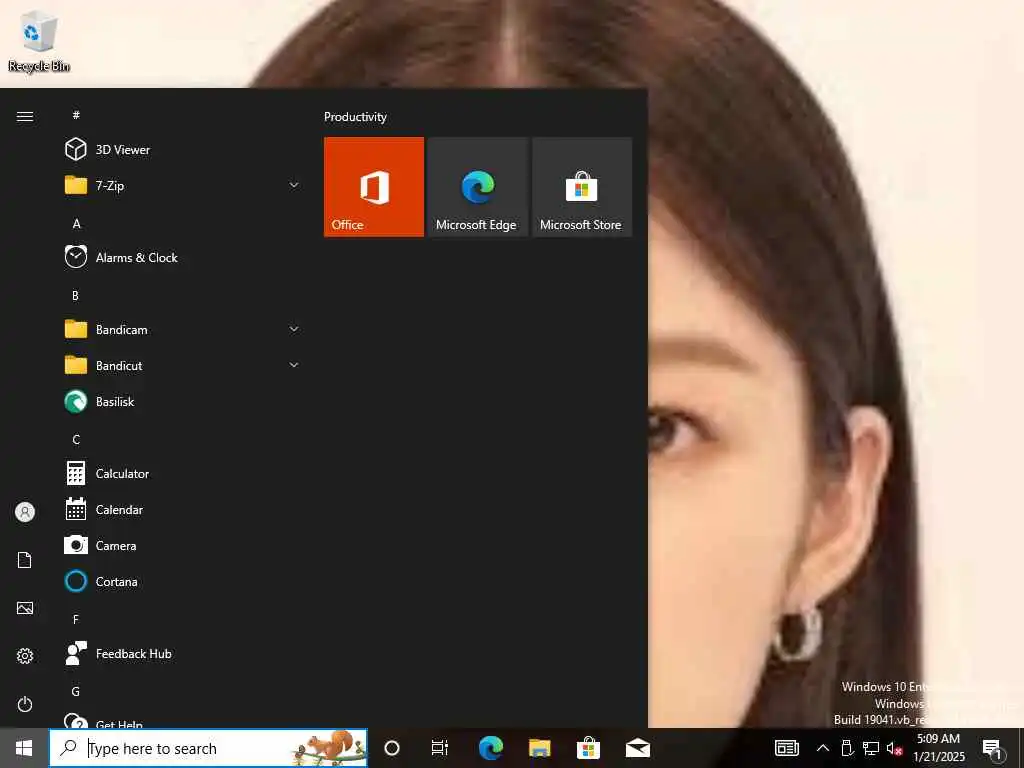
Task: Click the A letter header in app list
Action: pos(76,223)
